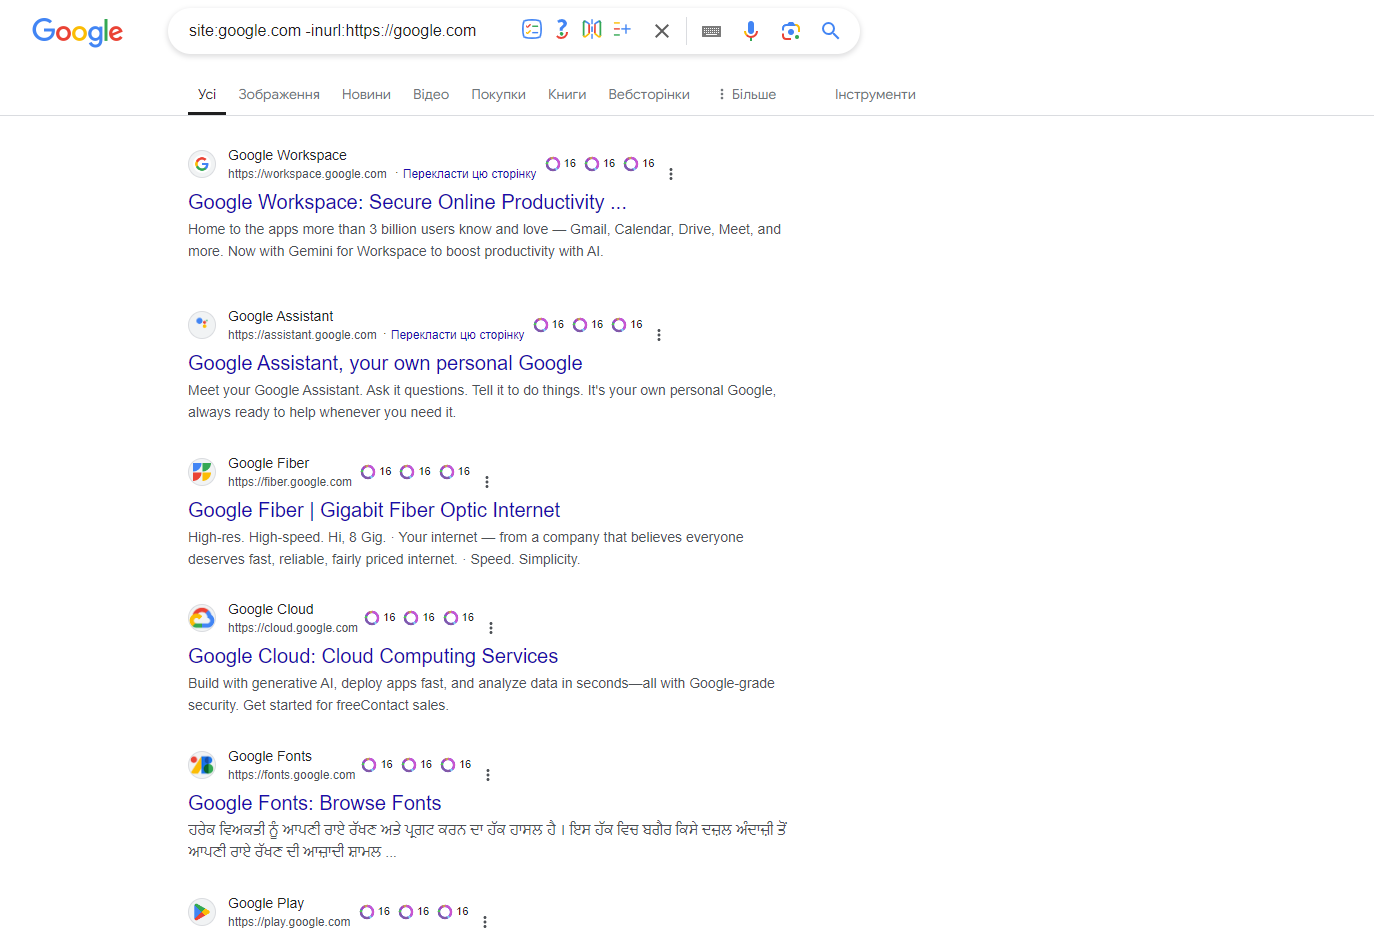The height and width of the screenshot is (931, 1374).
Task: Click the blue magnifier search button
Action: (x=830, y=31)
